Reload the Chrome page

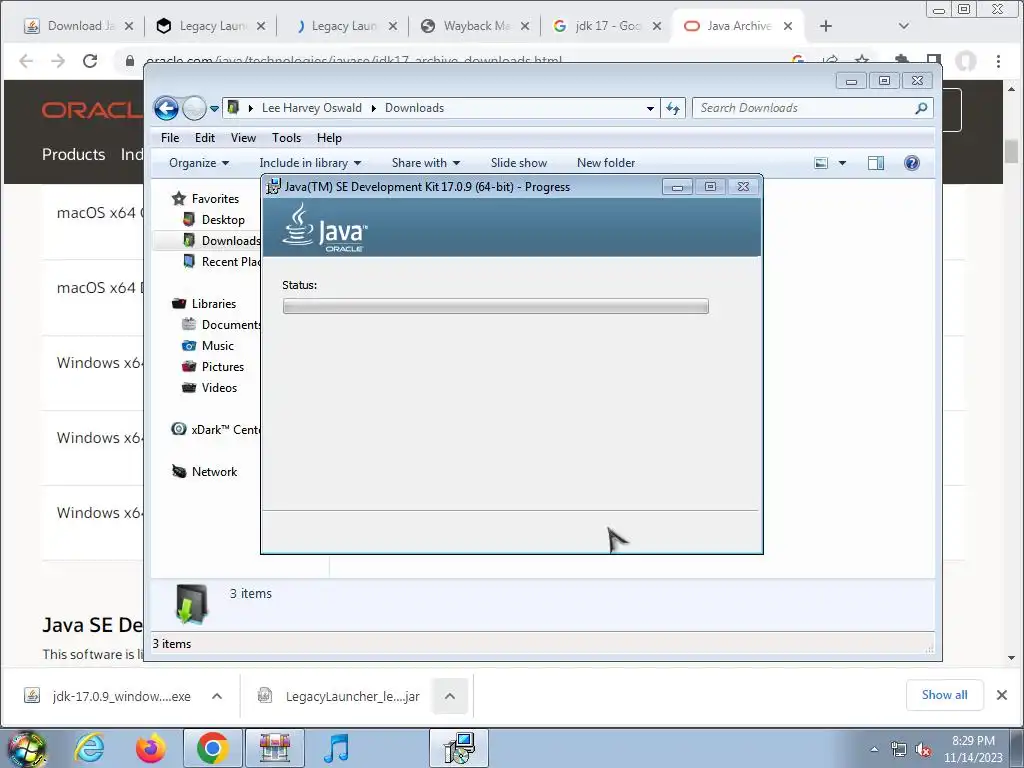(90, 61)
